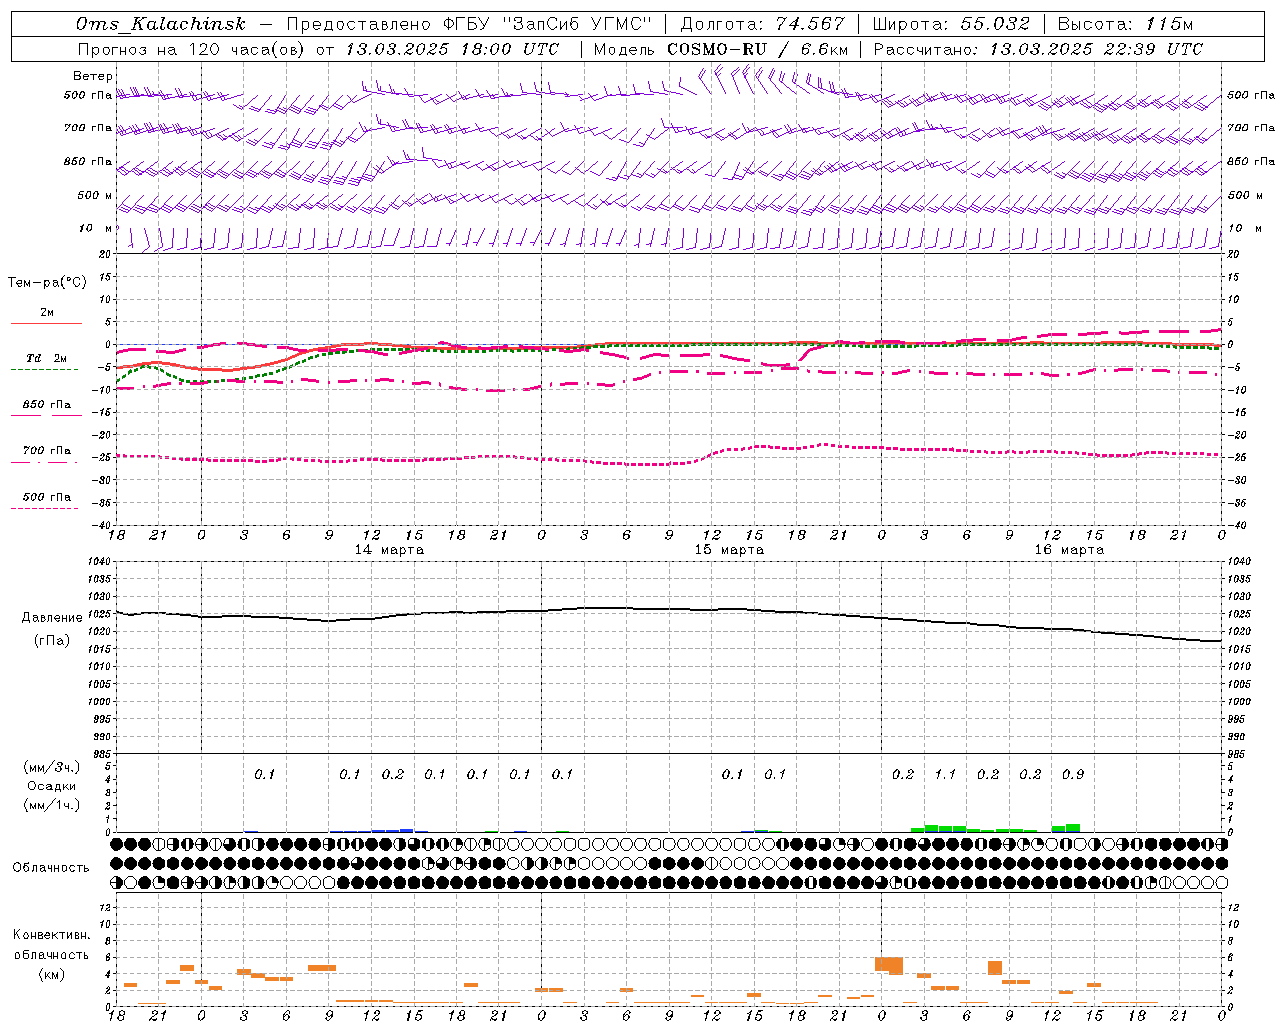Click the '(гПа)' unit under Давление
Image resolution: width=1280 pixels, height=1024 pixels.
coord(52,640)
